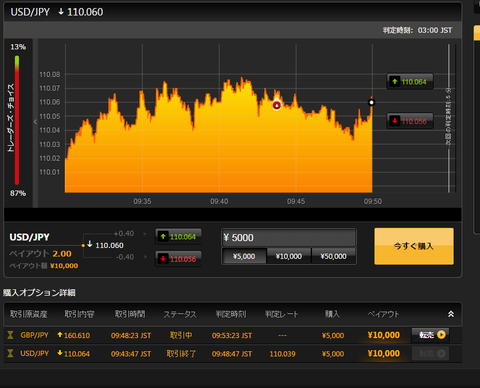The height and width of the screenshot is (388, 480).
Task: Click the USD/JPY asset name in table row
Action: [x=34, y=353]
